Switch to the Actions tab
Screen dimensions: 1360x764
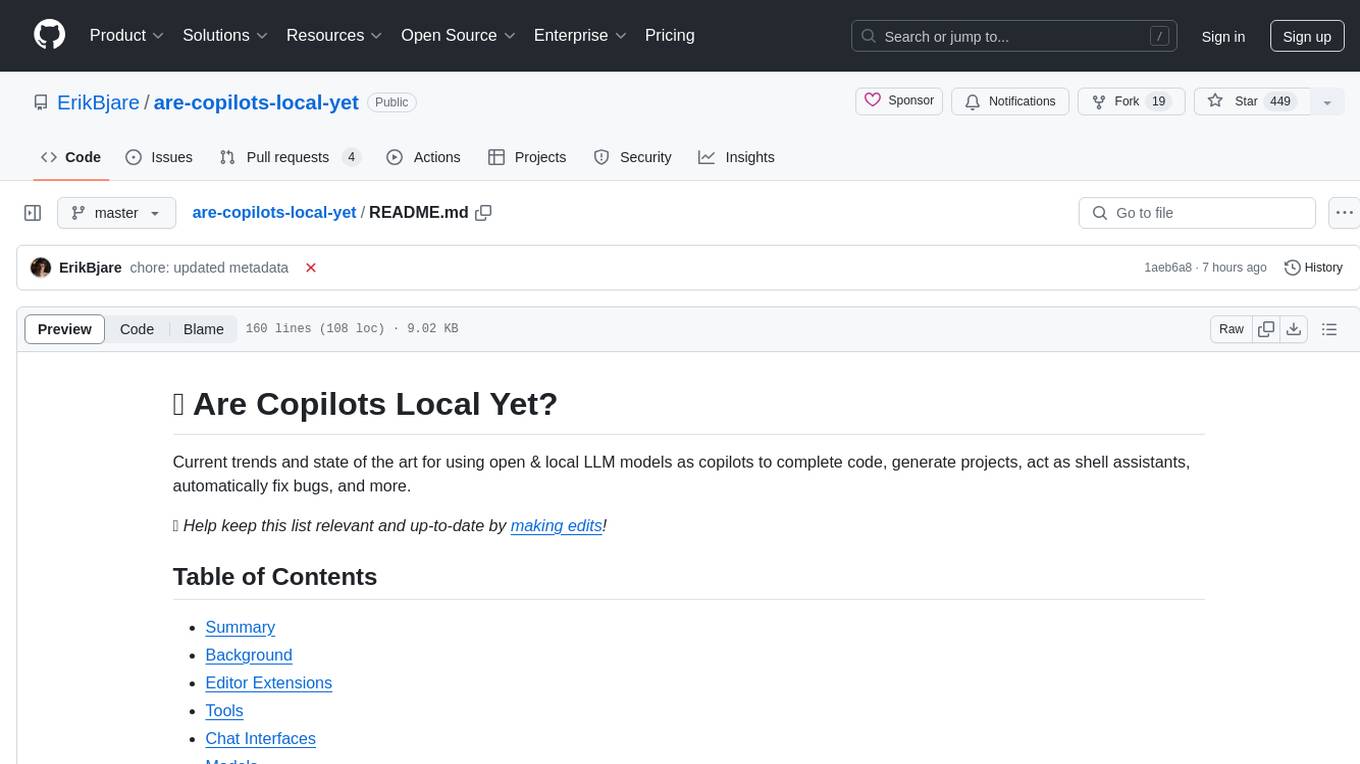tap(423, 157)
